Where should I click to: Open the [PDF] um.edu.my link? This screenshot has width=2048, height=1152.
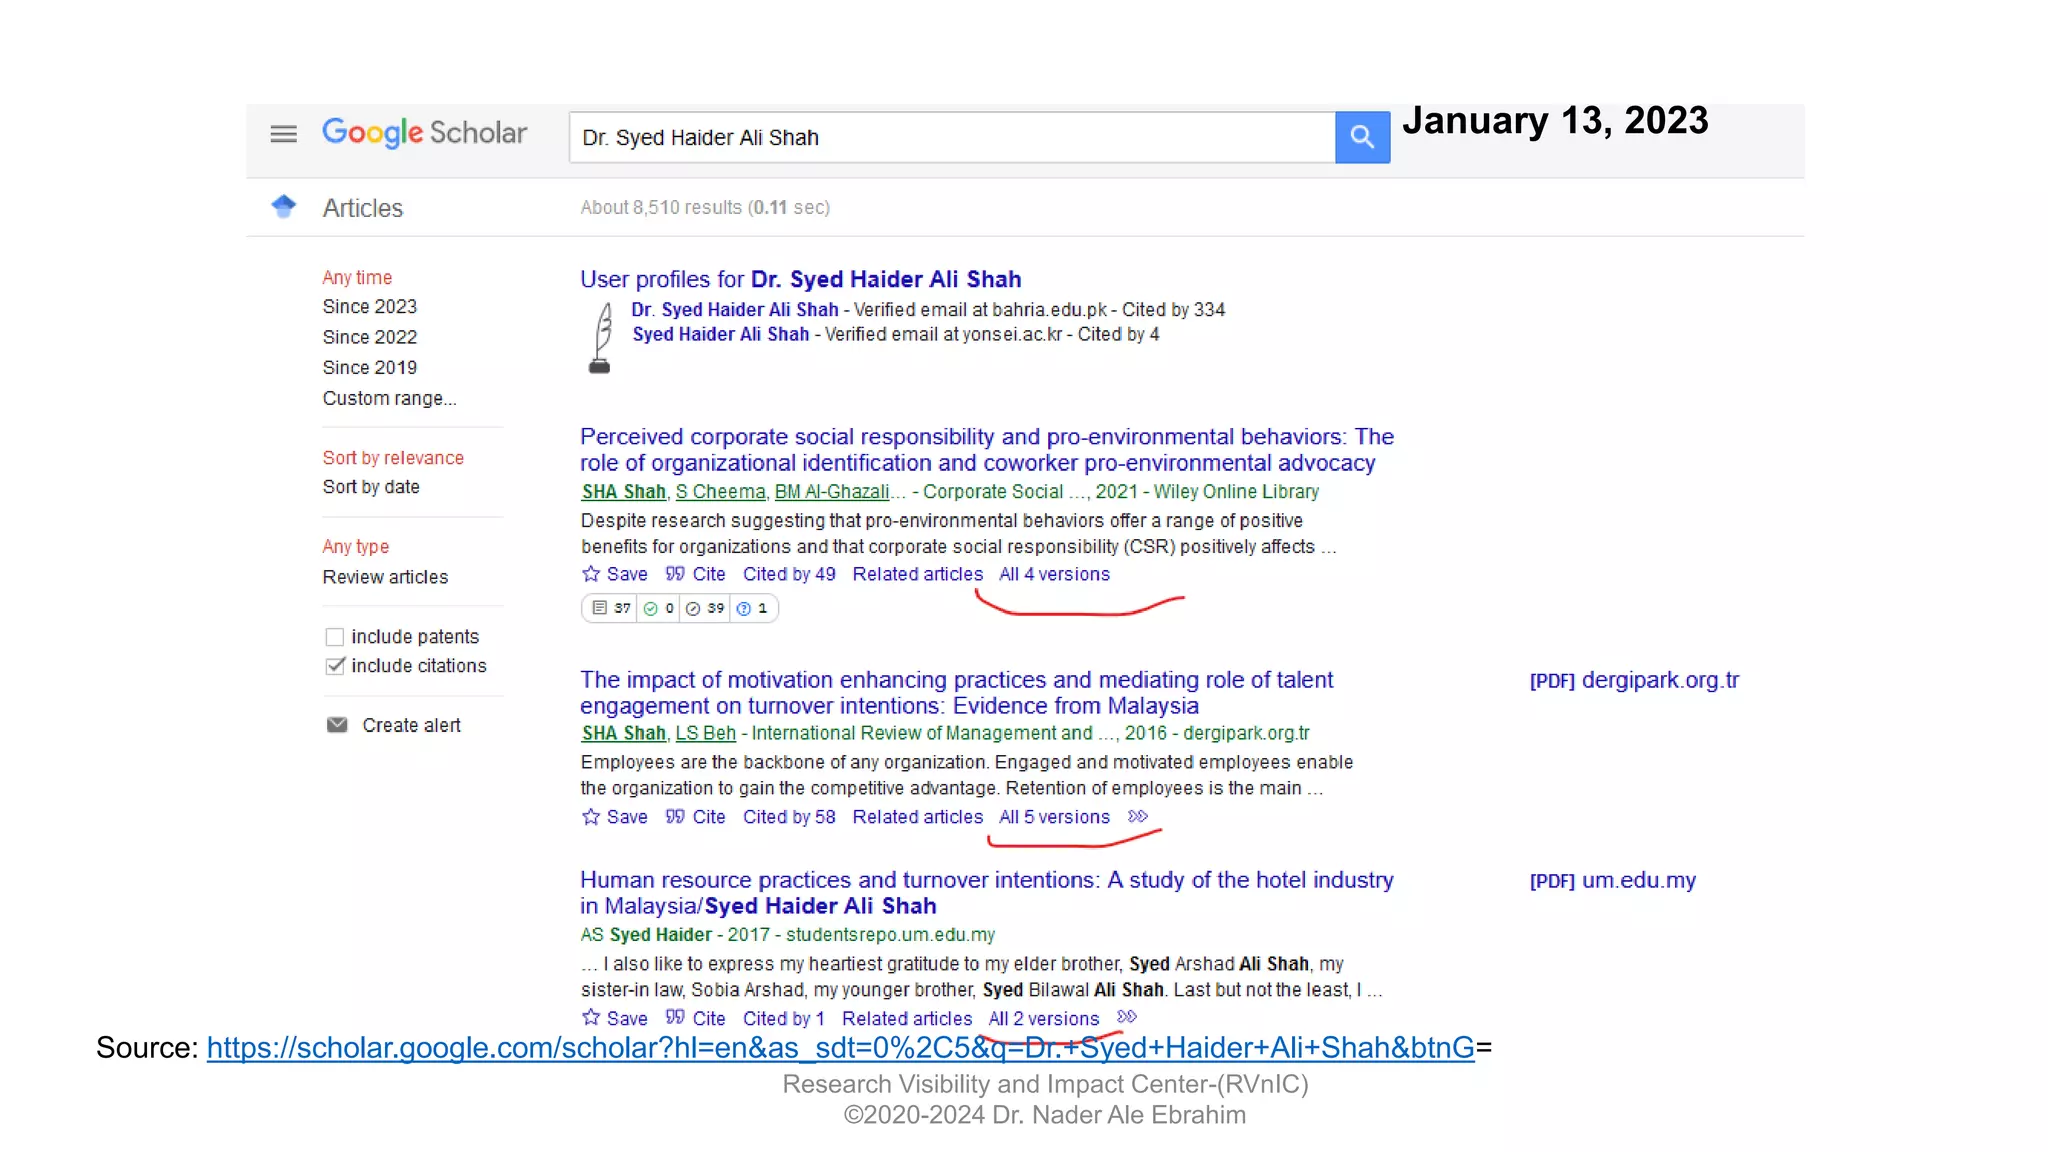(1613, 881)
